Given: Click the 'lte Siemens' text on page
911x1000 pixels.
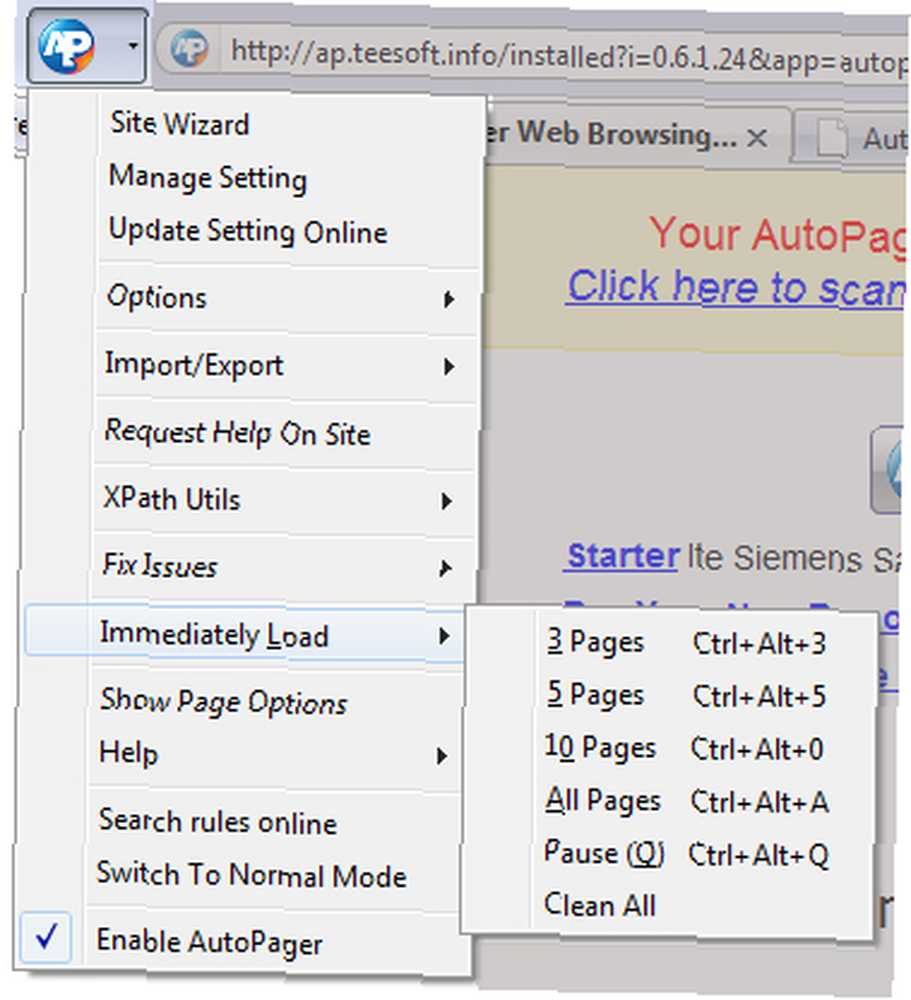Looking at the screenshot, I should pos(774,558).
